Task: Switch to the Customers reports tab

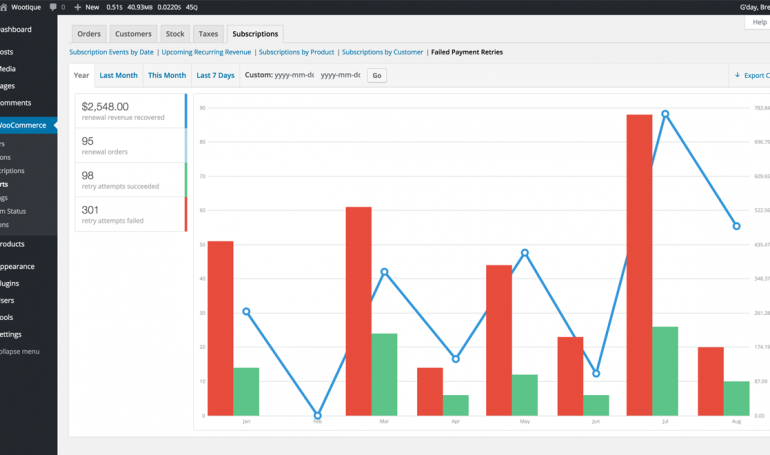Action: [x=133, y=34]
